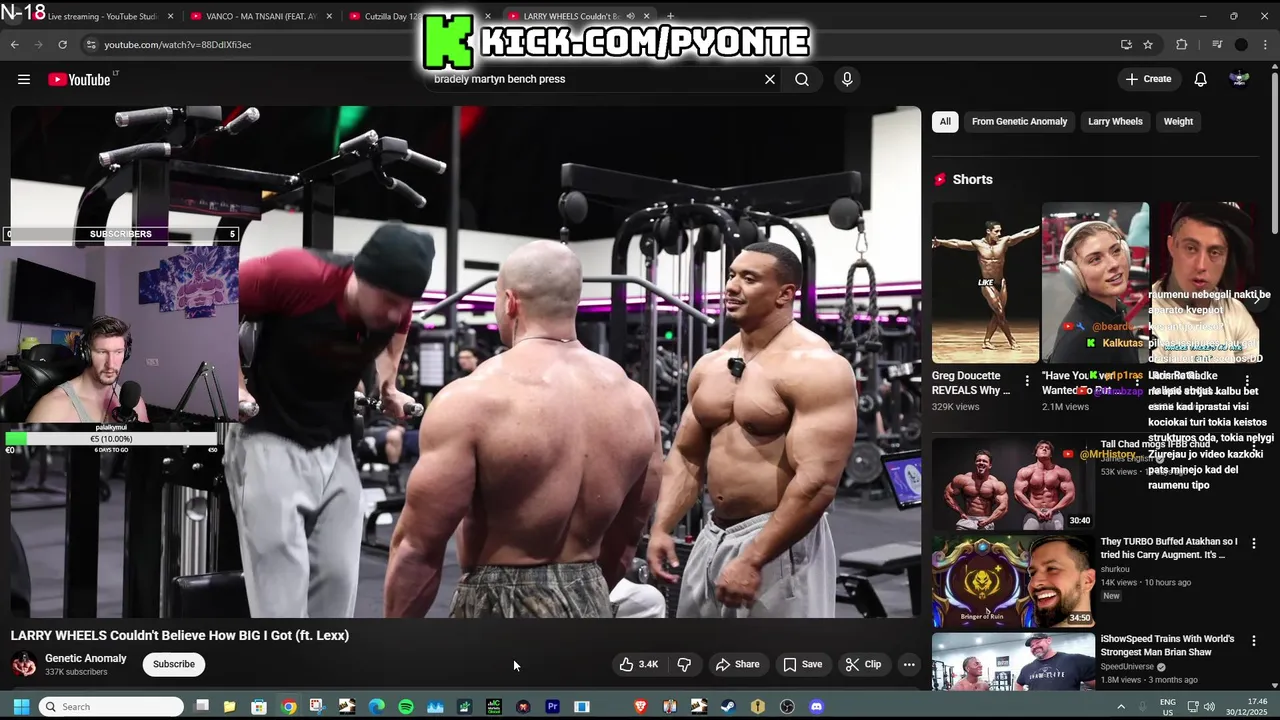
Task: Open File Explorer from the taskbar
Action: pos(230,707)
